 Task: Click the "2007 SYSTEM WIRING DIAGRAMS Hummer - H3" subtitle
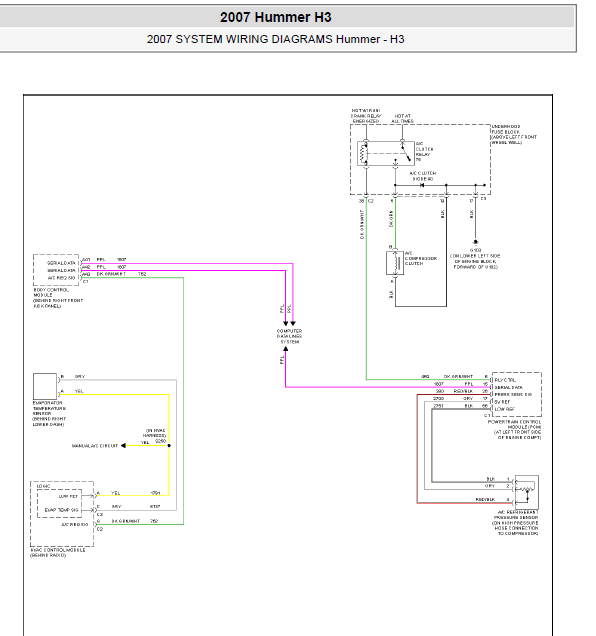coord(275,39)
